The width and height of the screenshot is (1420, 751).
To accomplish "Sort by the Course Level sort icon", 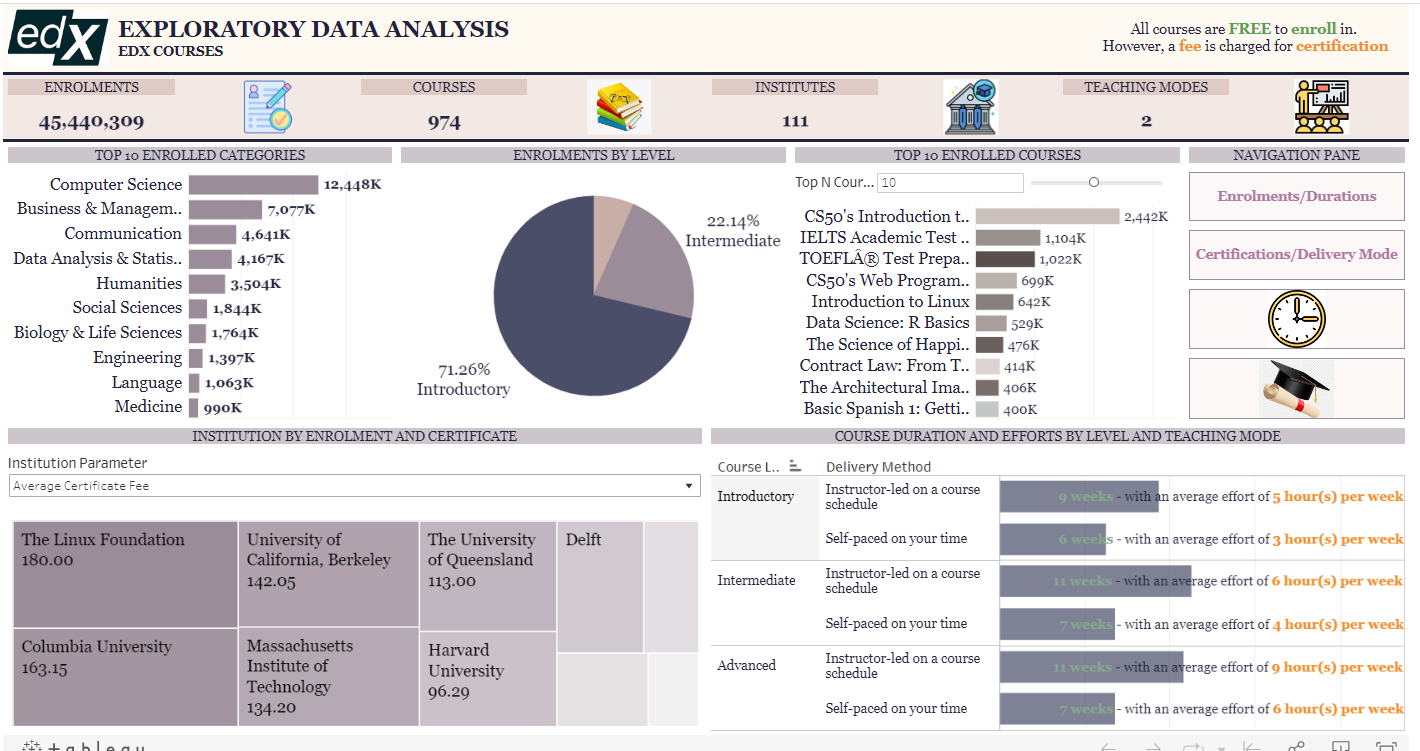I will click(795, 466).
